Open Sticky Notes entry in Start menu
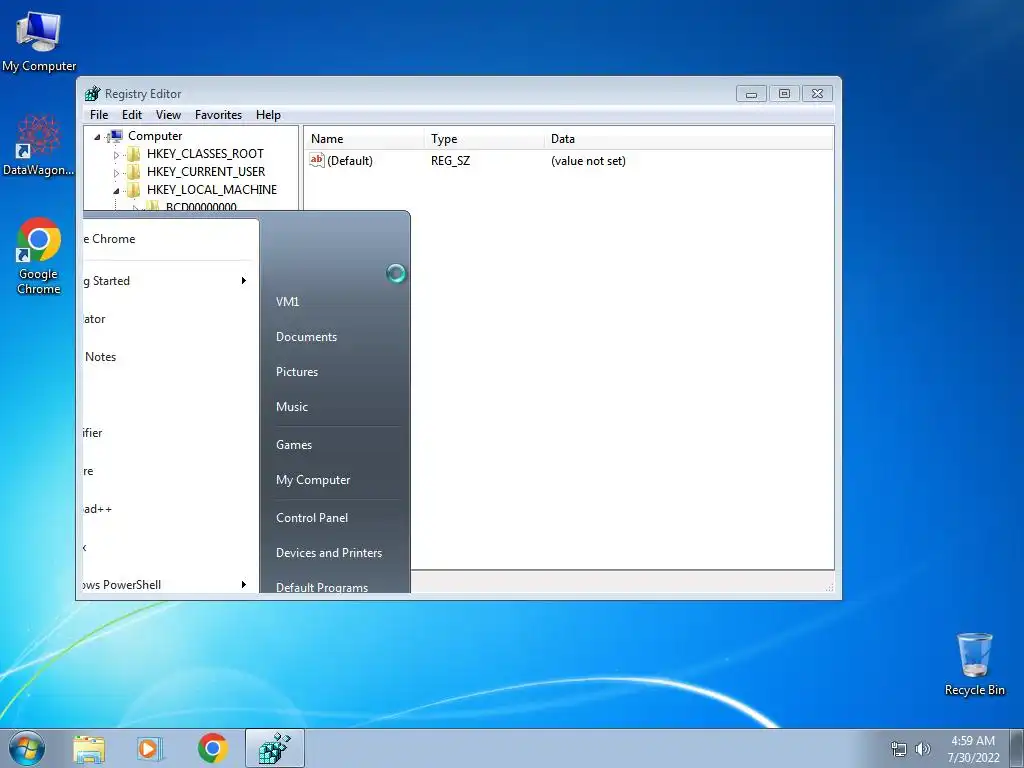The height and width of the screenshot is (768, 1024). [170, 357]
